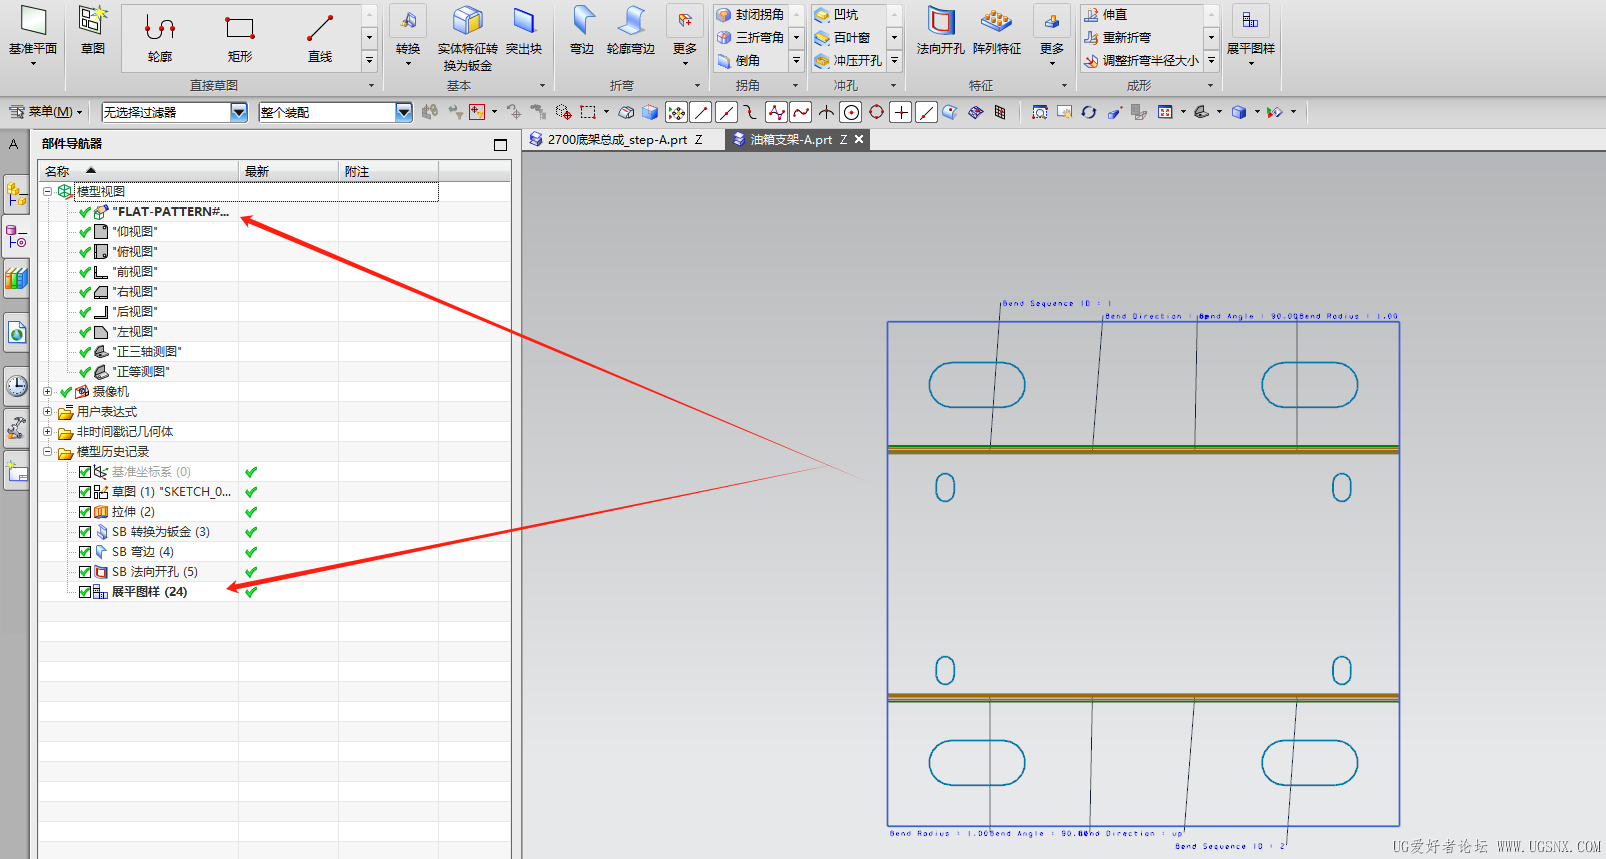Click the 倒角 (Chamfer) tool
This screenshot has height=859, width=1606.
click(739, 61)
